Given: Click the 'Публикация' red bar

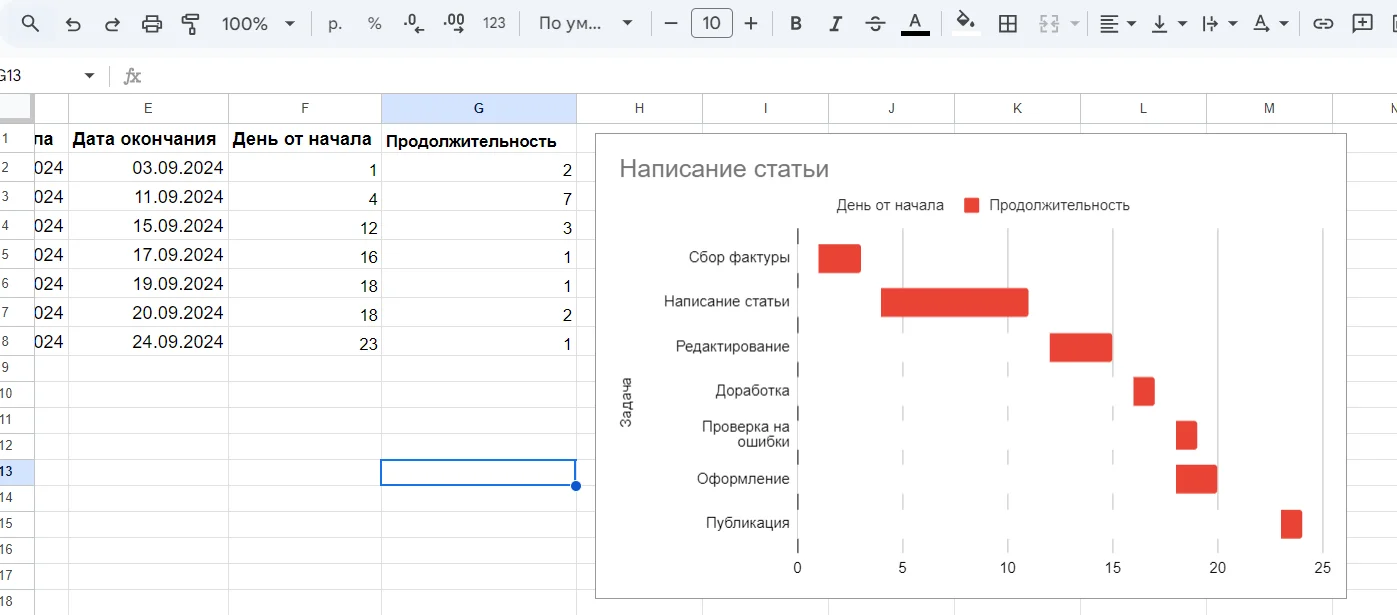Looking at the screenshot, I should pyautogui.click(x=1291, y=524).
